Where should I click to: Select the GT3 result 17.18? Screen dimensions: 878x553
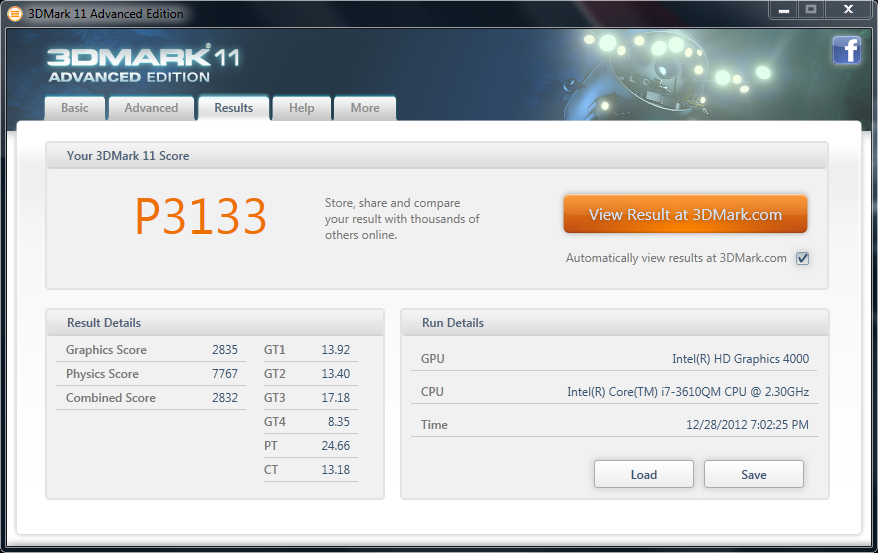coord(335,398)
